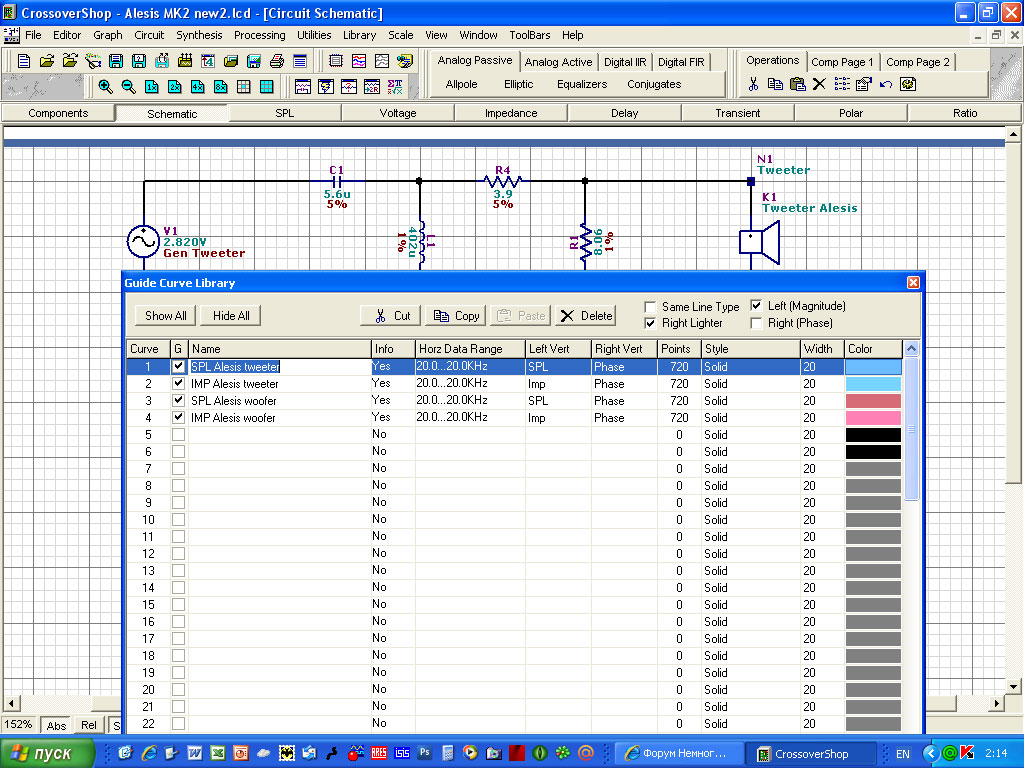1024x768 pixels.
Task: Open Word from taskbar quick launch
Action: [195, 753]
